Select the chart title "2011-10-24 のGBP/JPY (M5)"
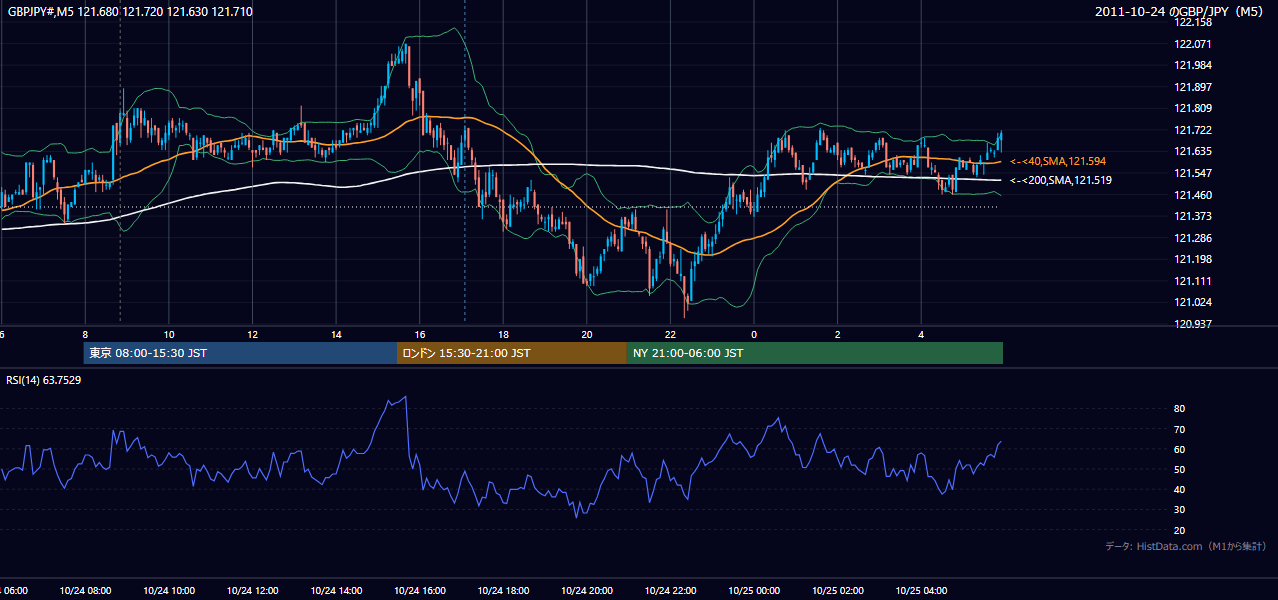 point(1181,11)
